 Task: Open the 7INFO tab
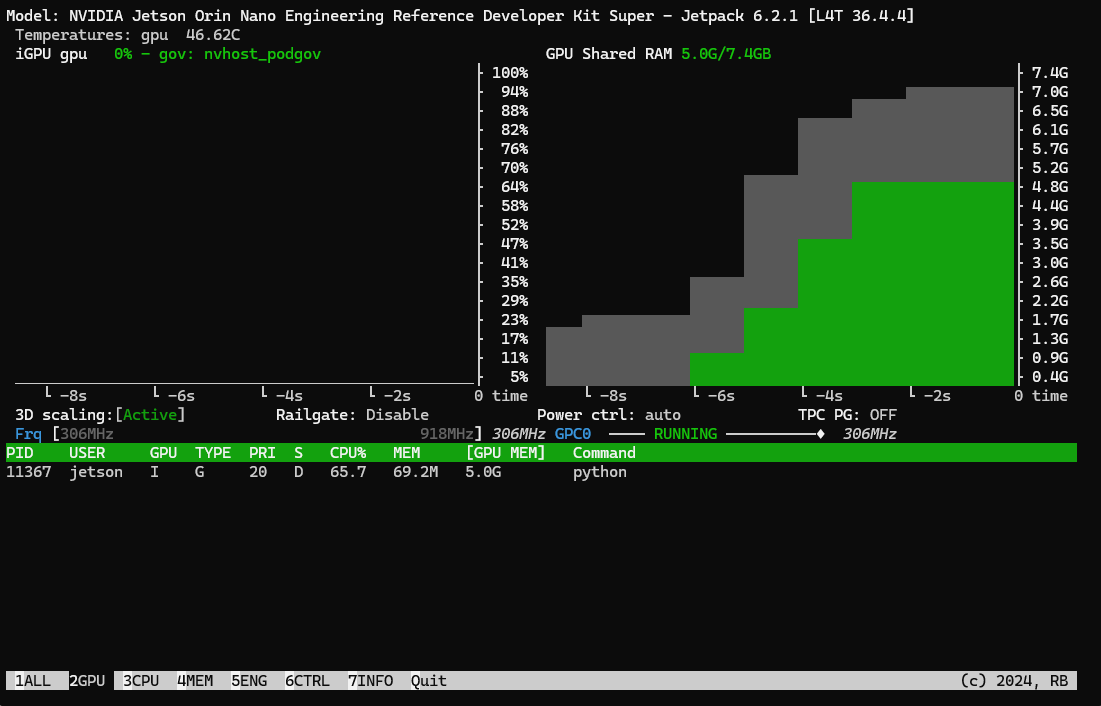(370, 681)
